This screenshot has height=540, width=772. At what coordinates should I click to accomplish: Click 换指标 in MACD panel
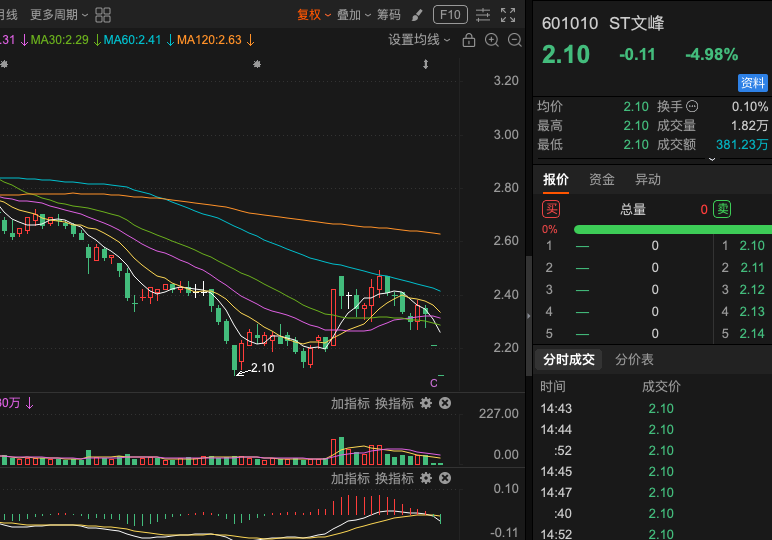point(394,478)
